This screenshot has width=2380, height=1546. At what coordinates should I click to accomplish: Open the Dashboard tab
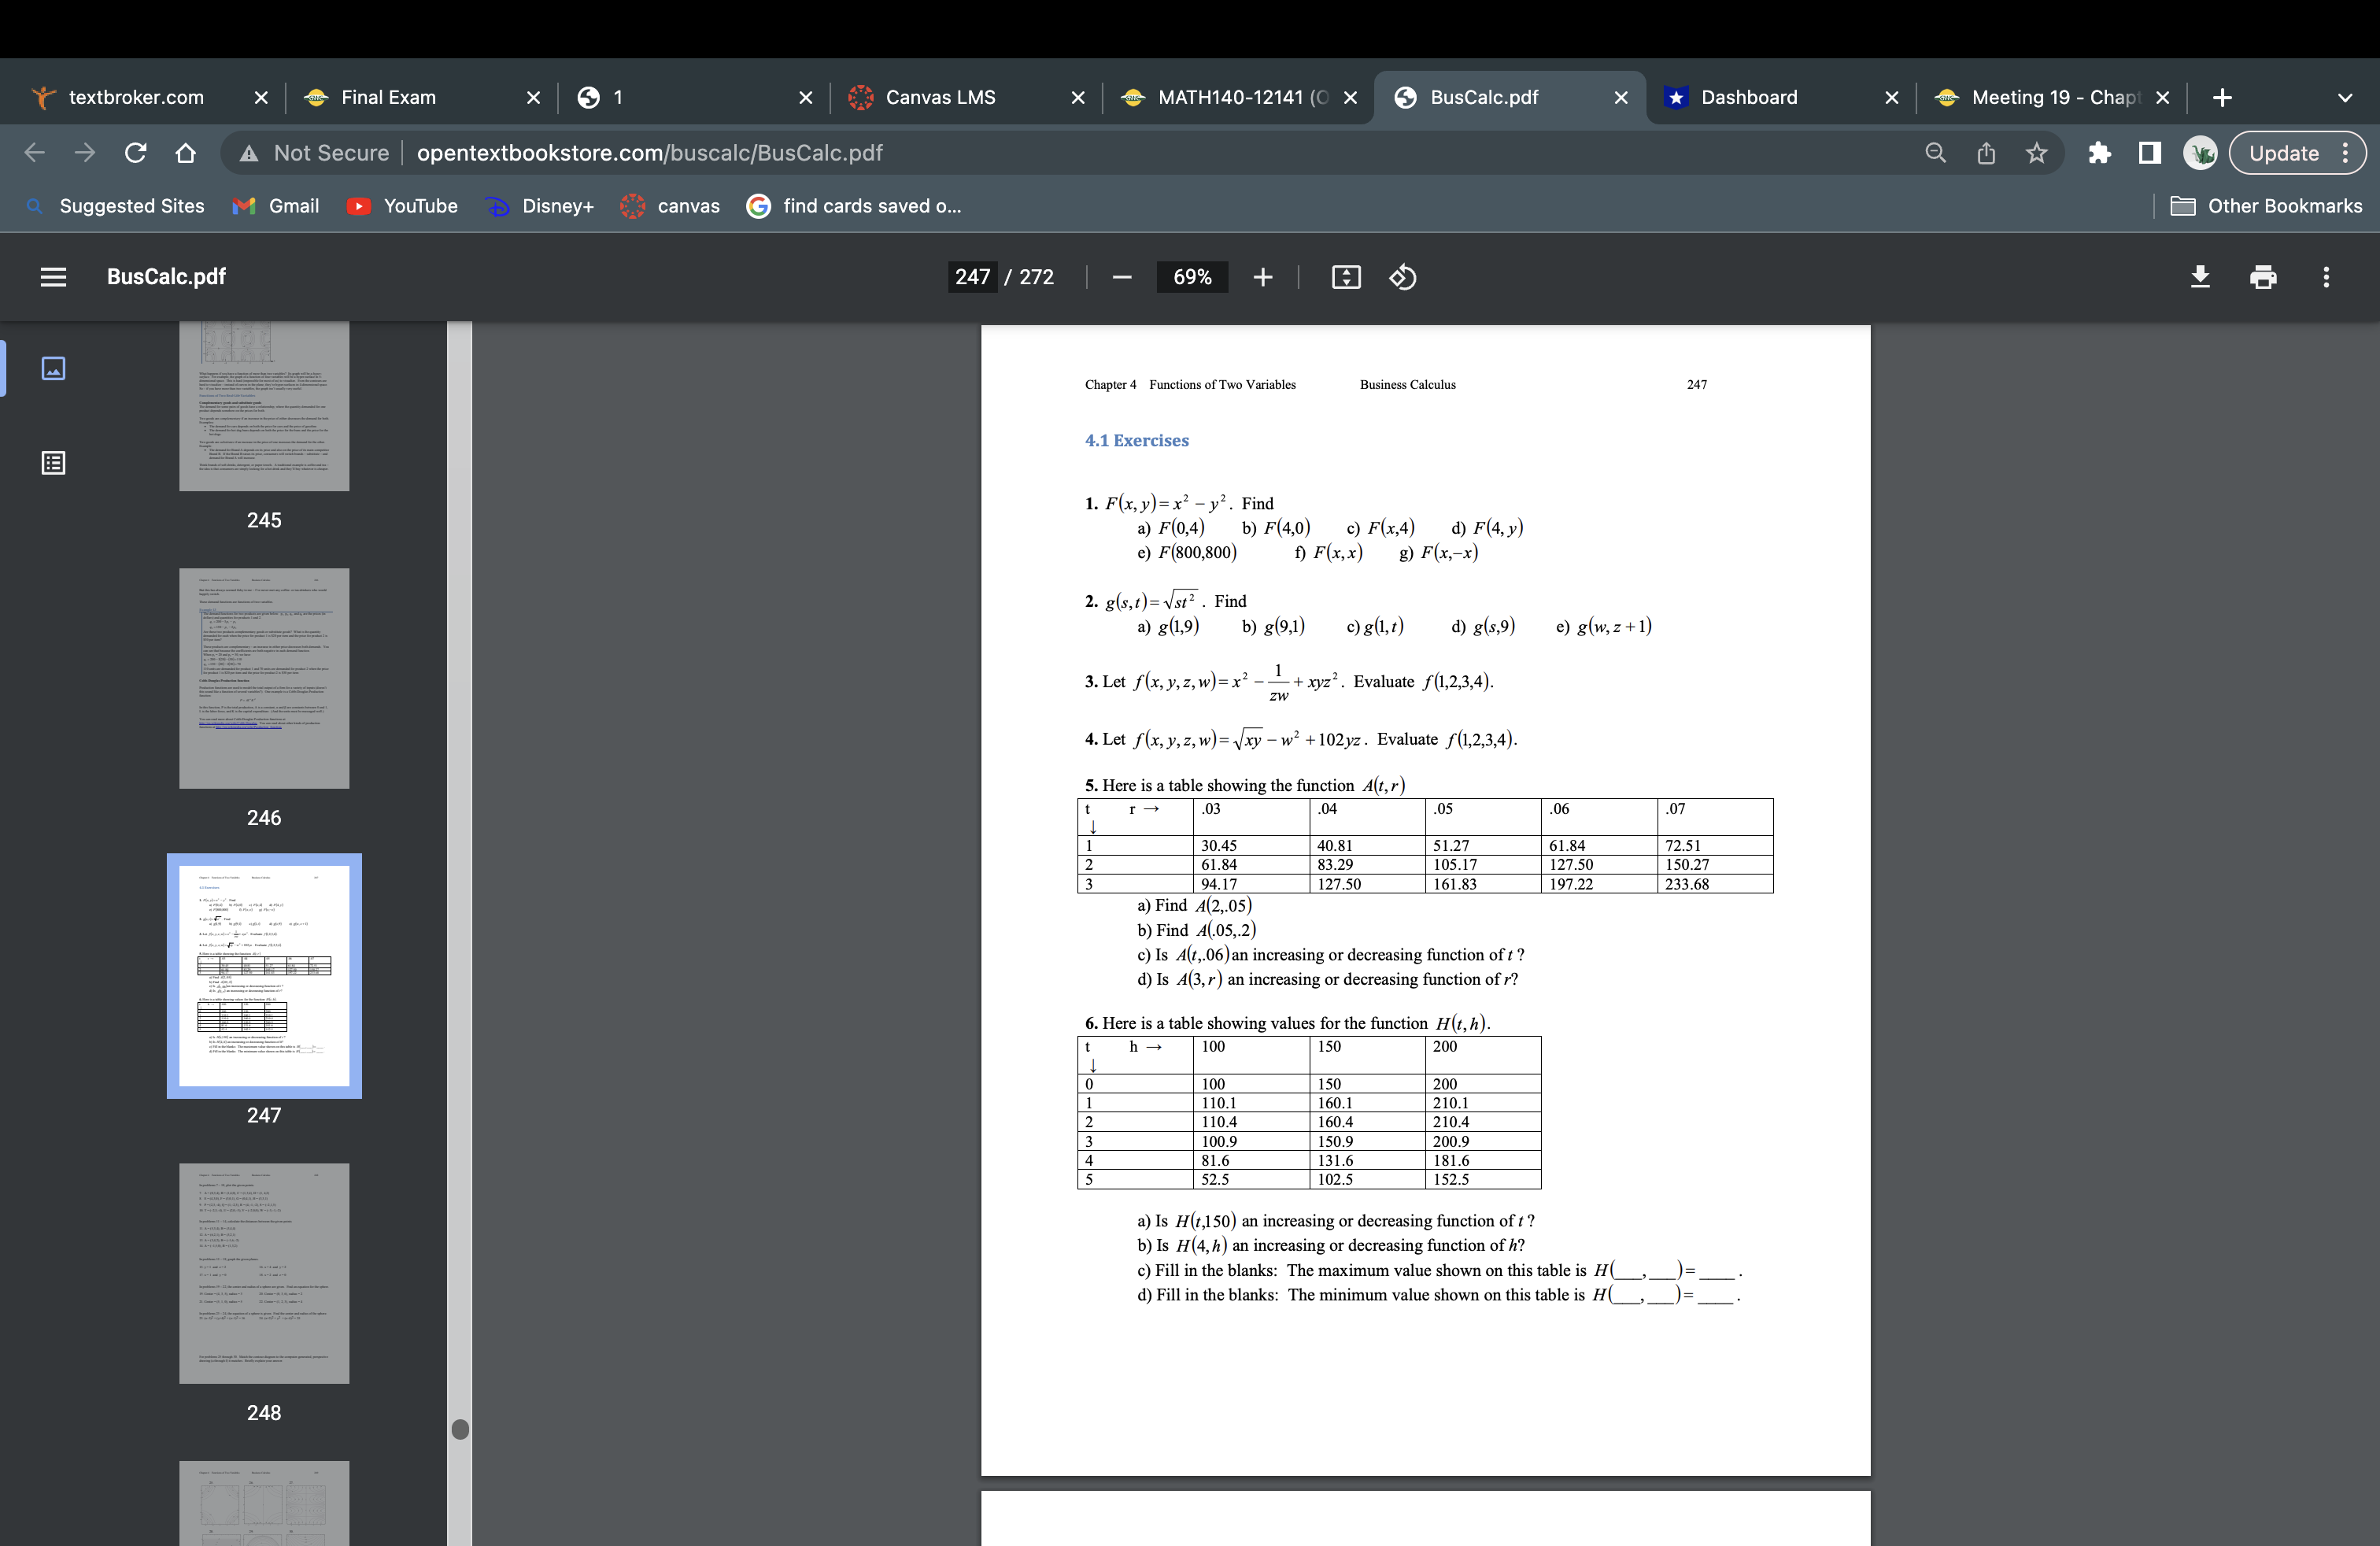coord(1749,97)
